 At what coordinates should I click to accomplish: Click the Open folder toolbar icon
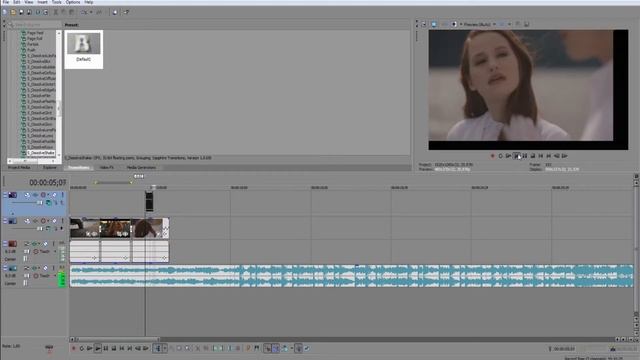click(13, 12)
